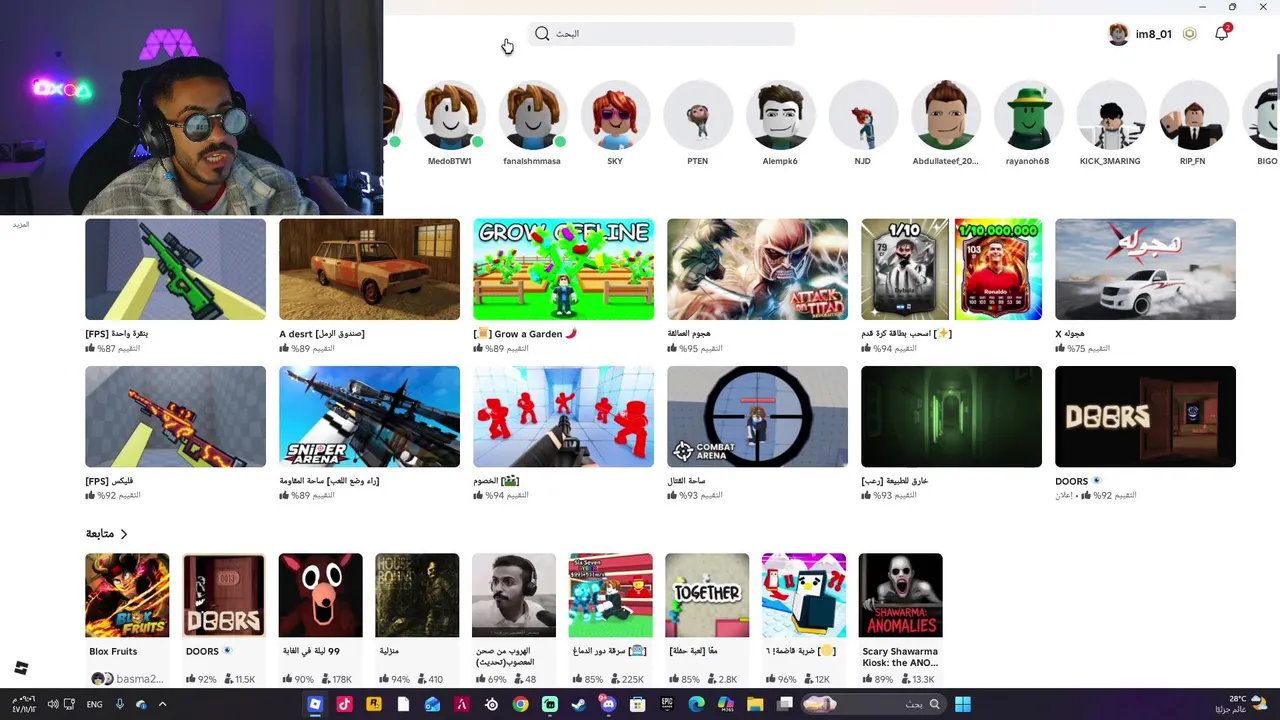Click the A desrt title link
1280x720 pixels.
pos(322,334)
